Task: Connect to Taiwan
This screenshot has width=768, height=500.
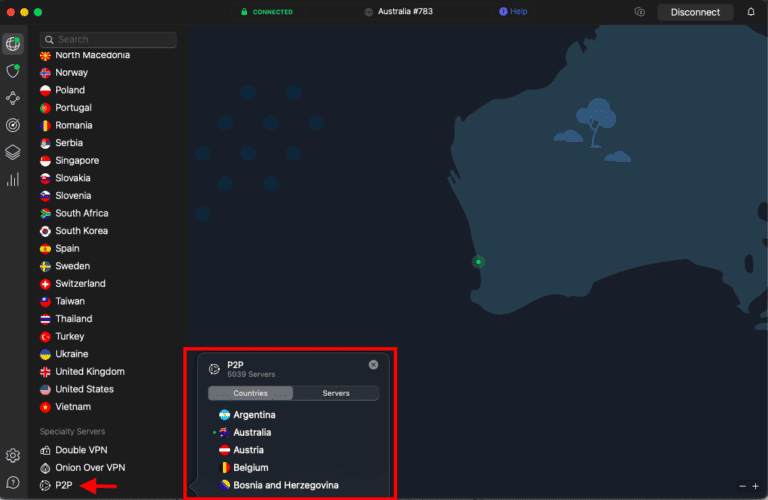Action: pyautogui.click(x=70, y=302)
